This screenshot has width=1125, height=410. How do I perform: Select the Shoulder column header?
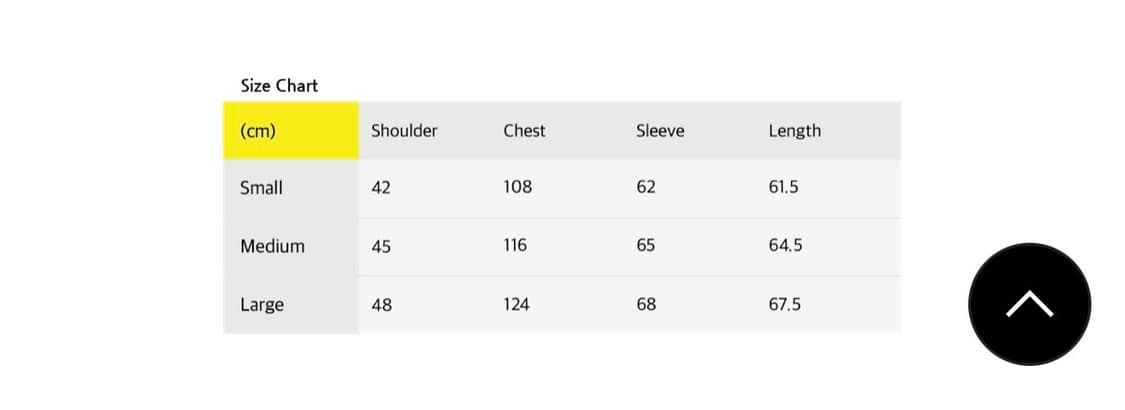(404, 131)
